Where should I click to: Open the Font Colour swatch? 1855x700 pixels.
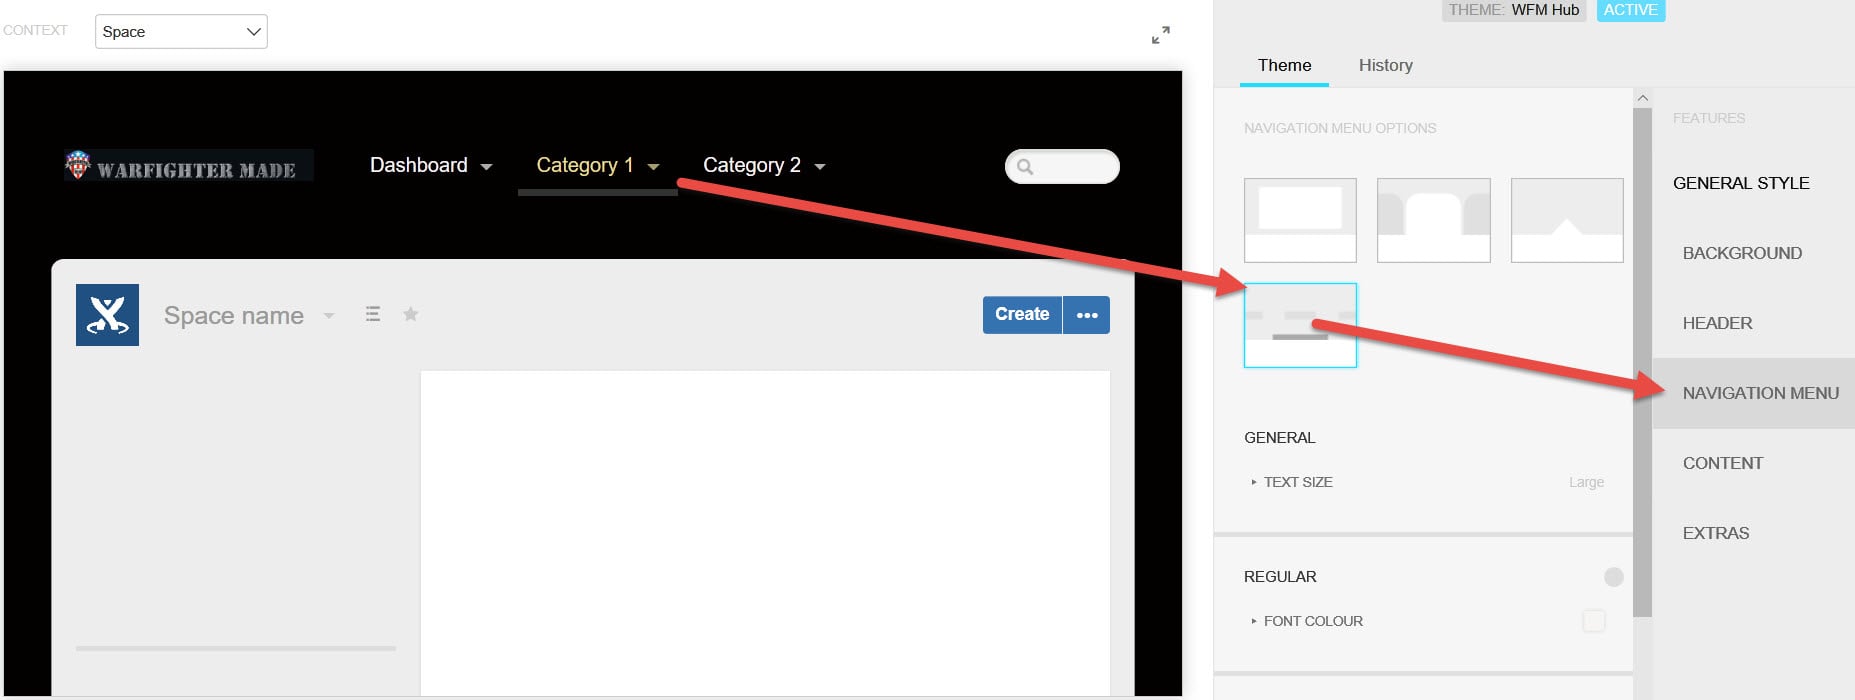[x=1594, y=621]
